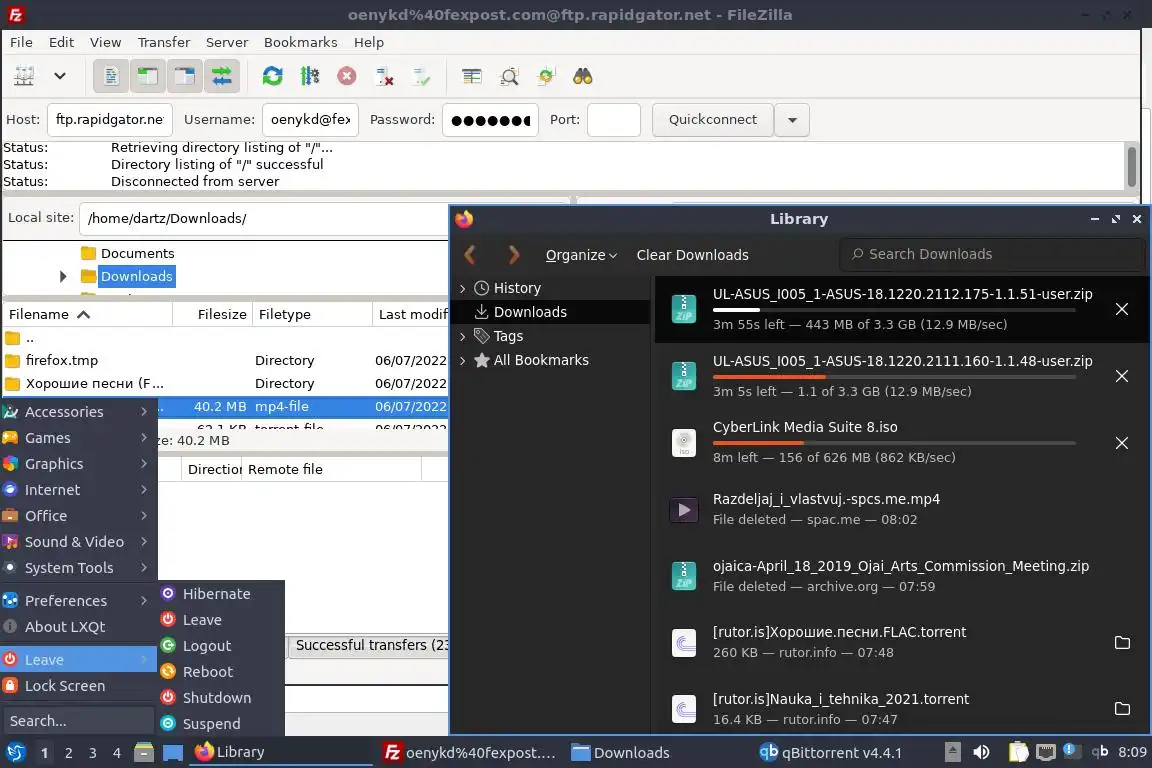Toggle the message log display
This screenshot has width=1152, height=768.
click(x=111, y=76)
